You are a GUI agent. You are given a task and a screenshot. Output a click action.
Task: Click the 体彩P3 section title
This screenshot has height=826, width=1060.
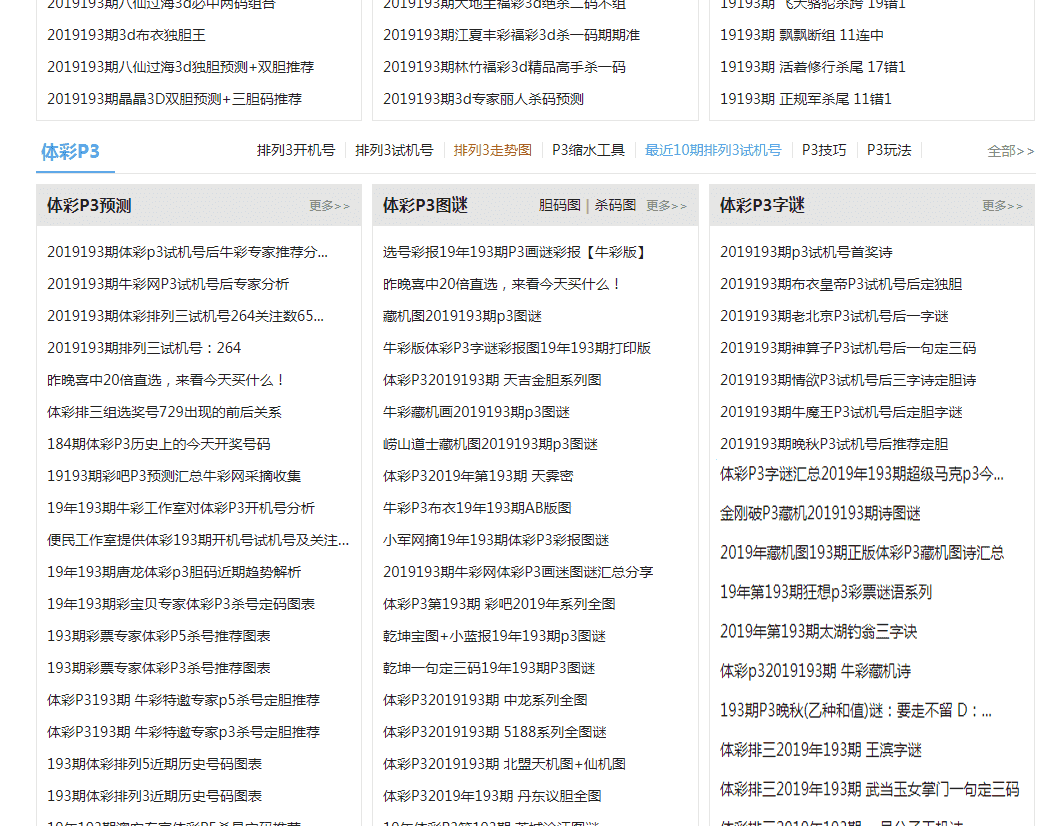coord(70,152)
